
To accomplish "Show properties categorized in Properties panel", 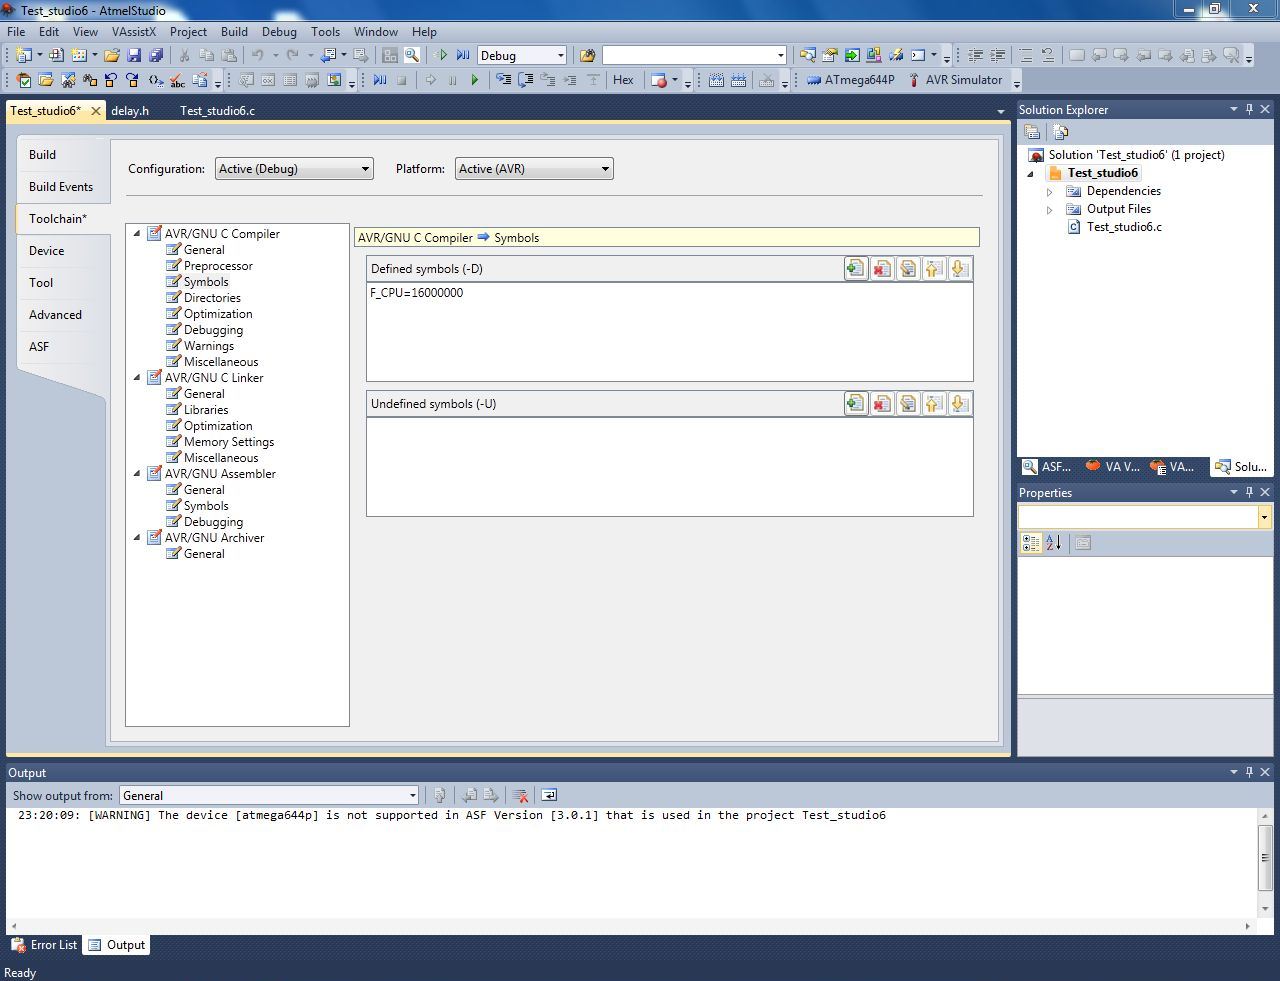I will (1031, 543).
